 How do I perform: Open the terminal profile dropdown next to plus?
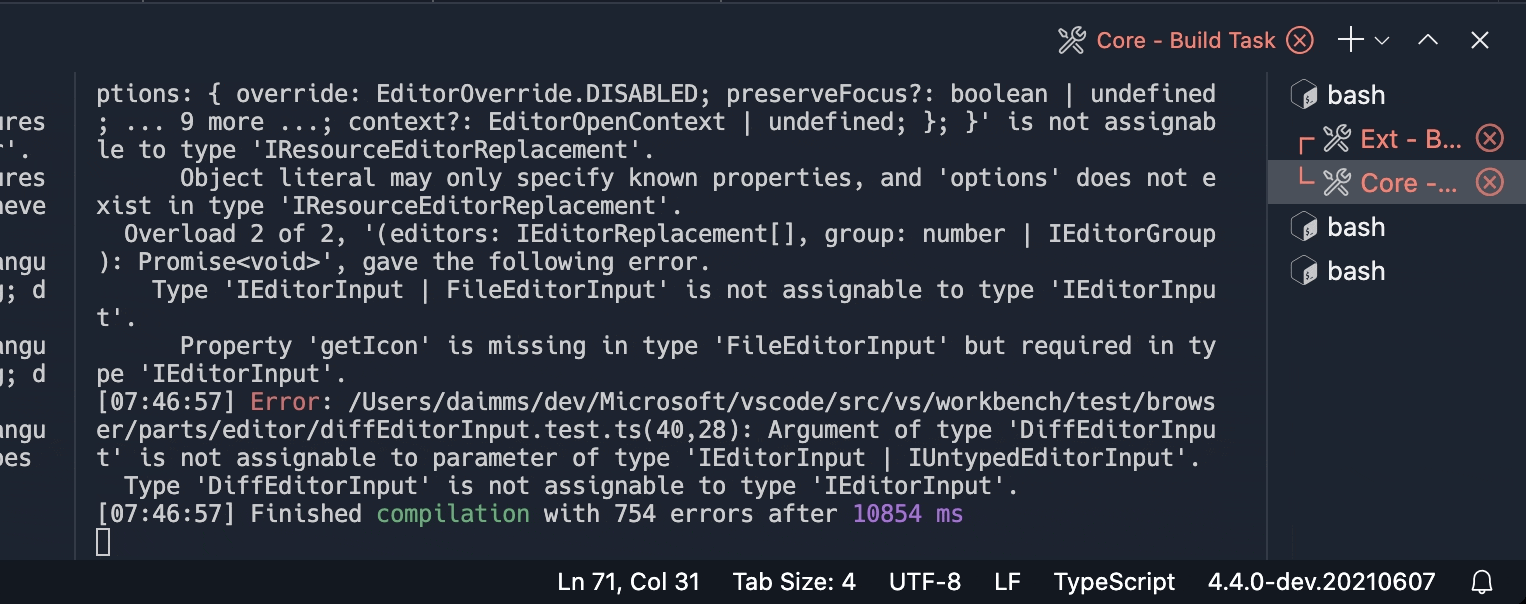pos(1380,40)
